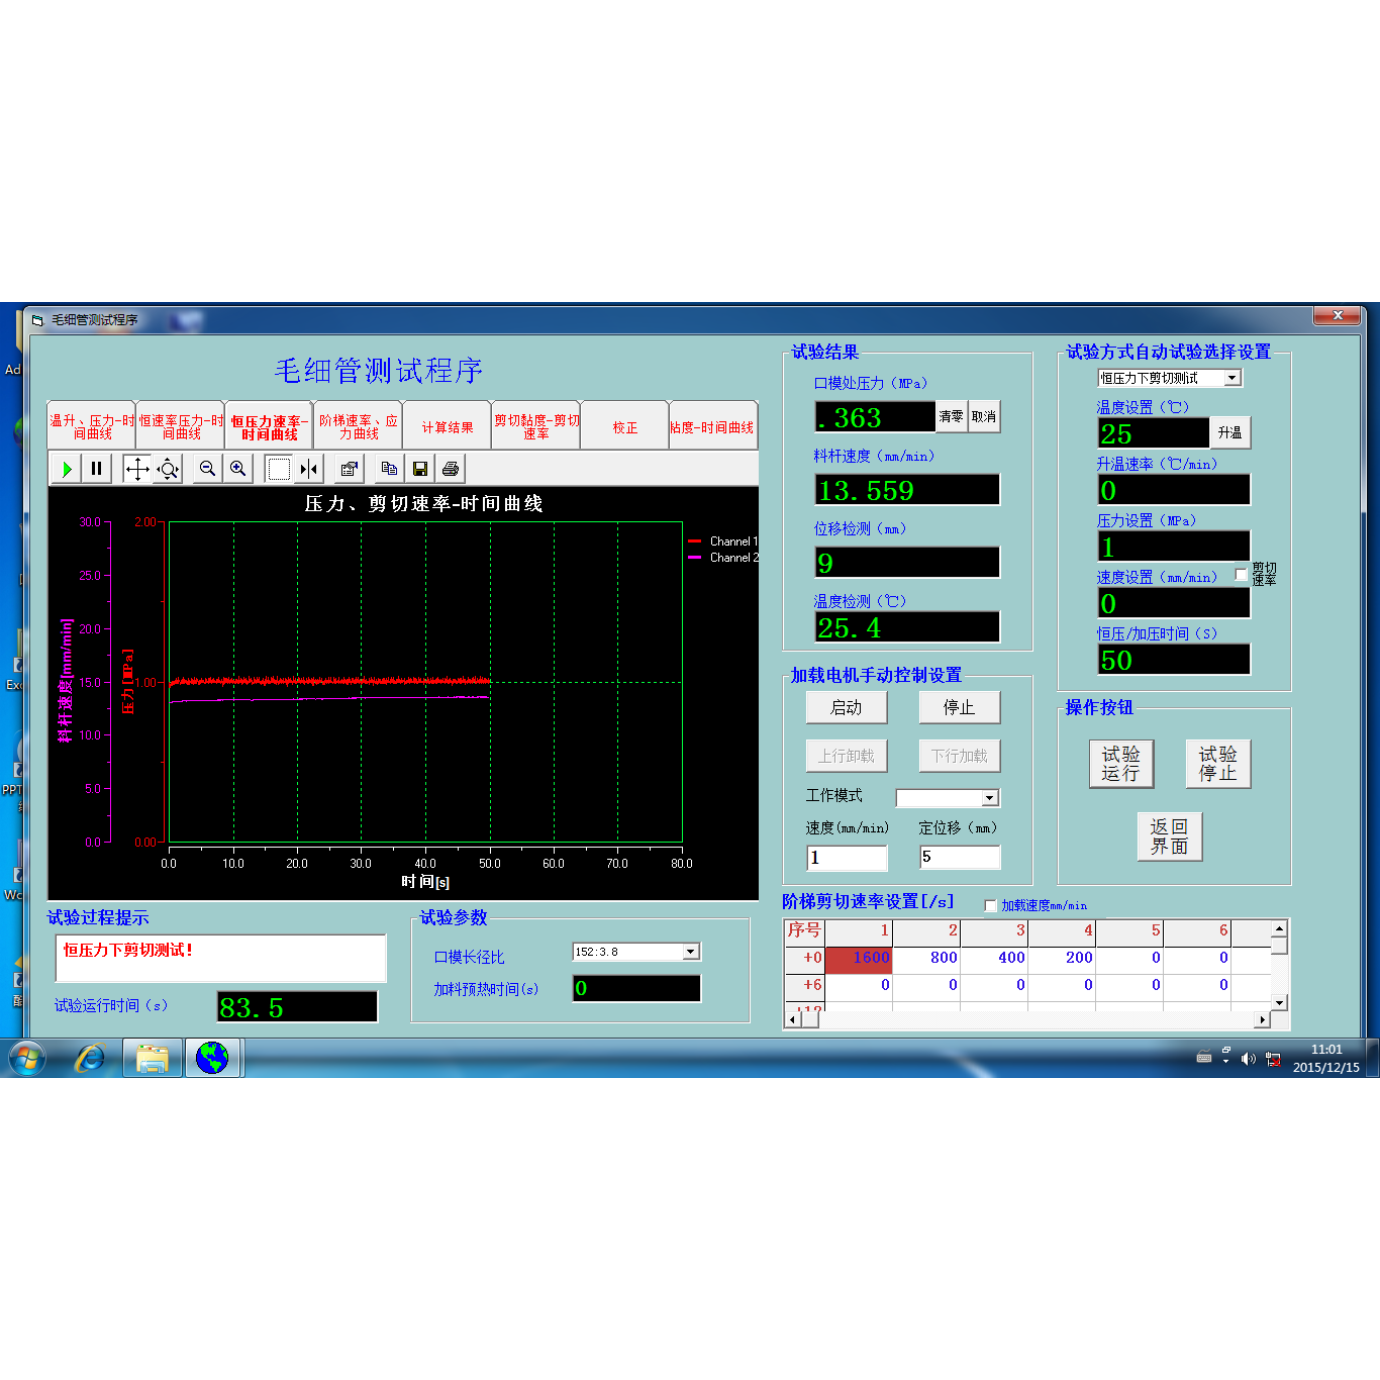Click the 定位移 input showing 5
1380x1380 pixels.
960,857
